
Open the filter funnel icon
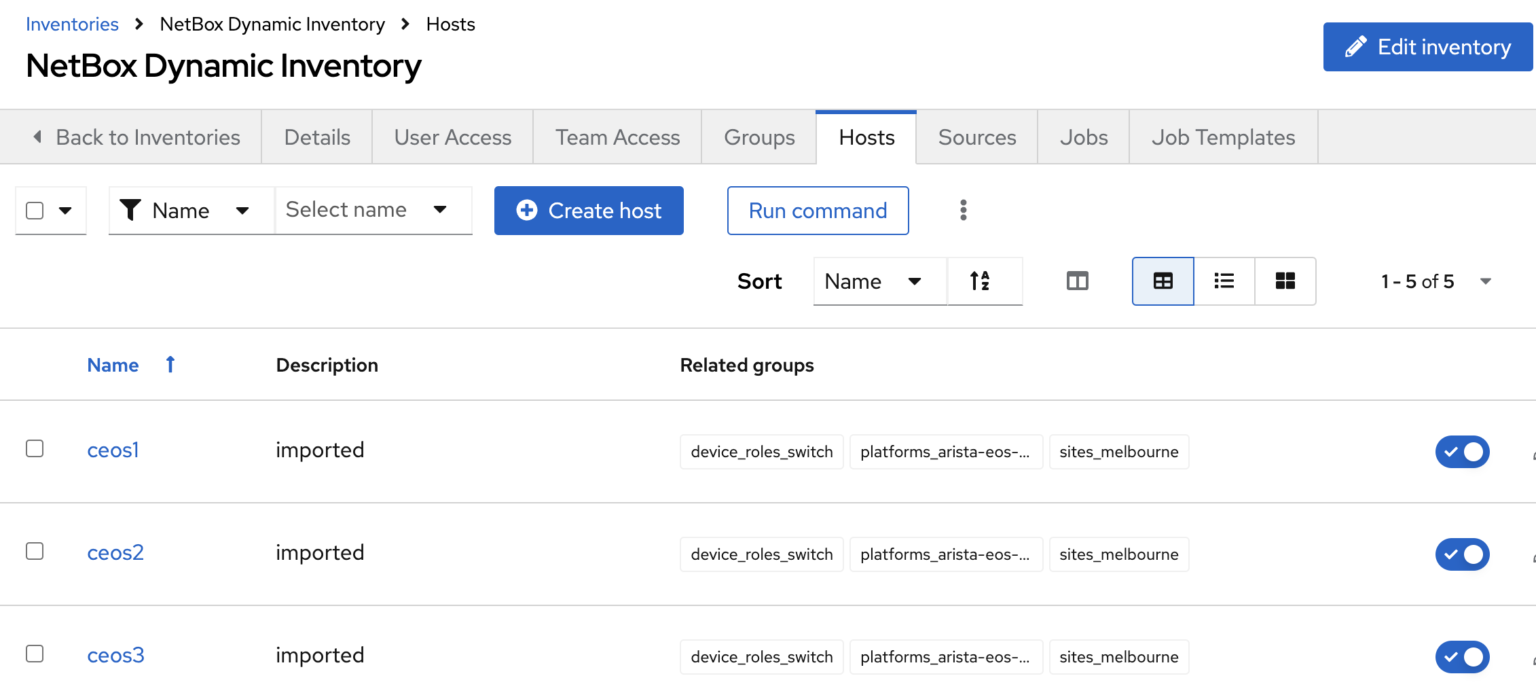[x=130, y=210]
